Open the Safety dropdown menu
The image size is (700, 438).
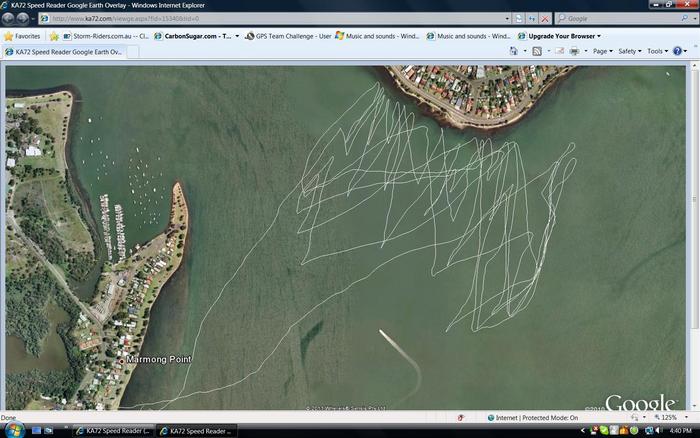629,51
